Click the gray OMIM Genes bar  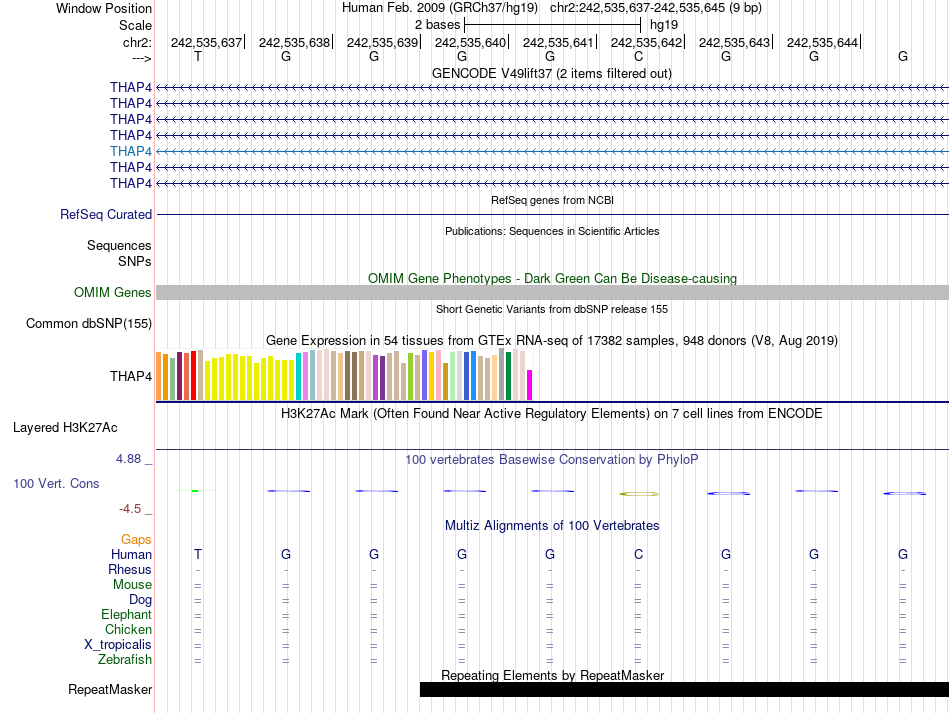click(552, 292)
